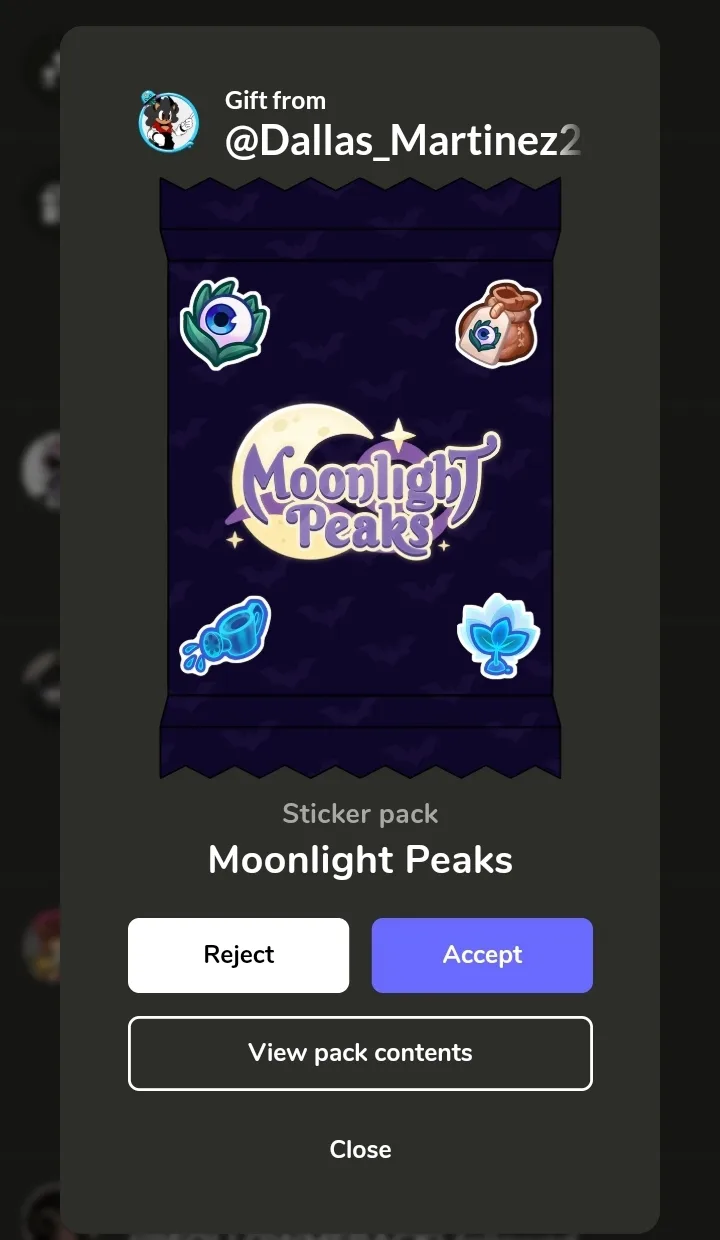Select the 'Moonlight Peaks' pack title
This screenshot has height=1240, width=720.
click(360, 860)
